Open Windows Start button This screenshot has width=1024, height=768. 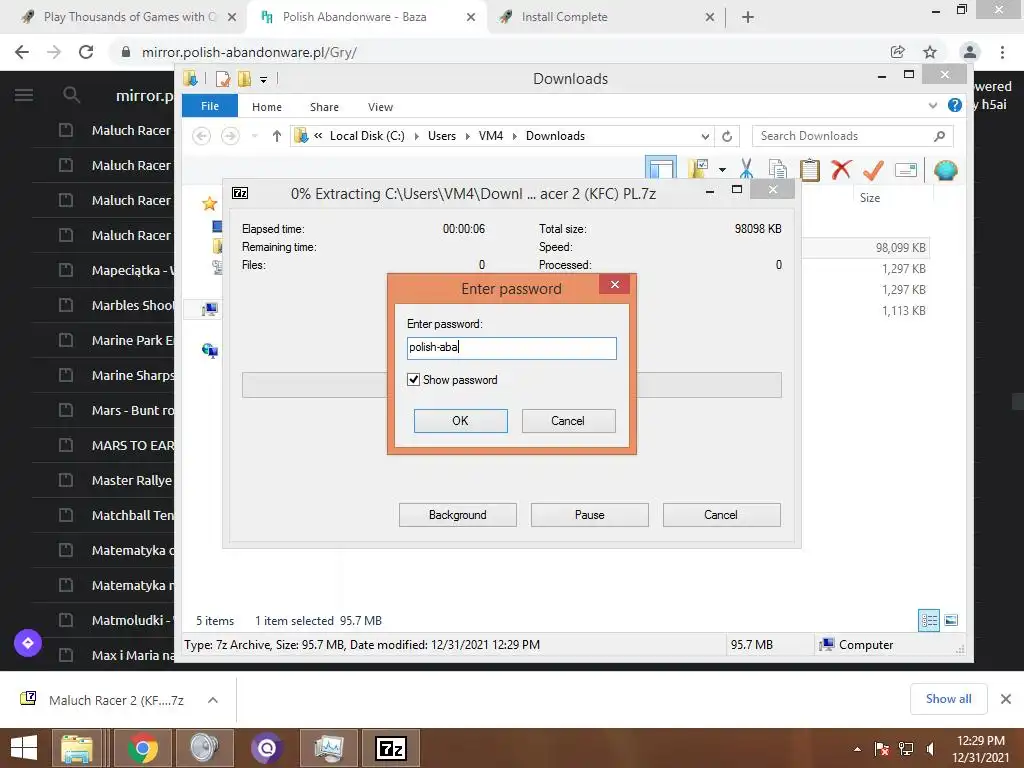click(24, 748)
